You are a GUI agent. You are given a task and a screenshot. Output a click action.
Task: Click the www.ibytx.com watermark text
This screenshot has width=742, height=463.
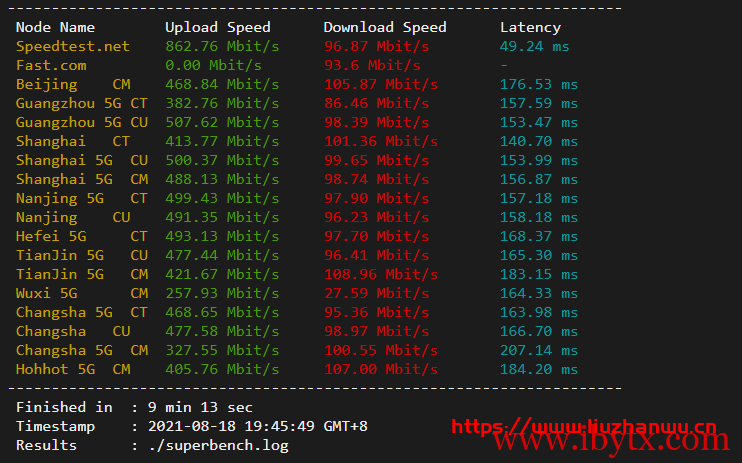619,441
